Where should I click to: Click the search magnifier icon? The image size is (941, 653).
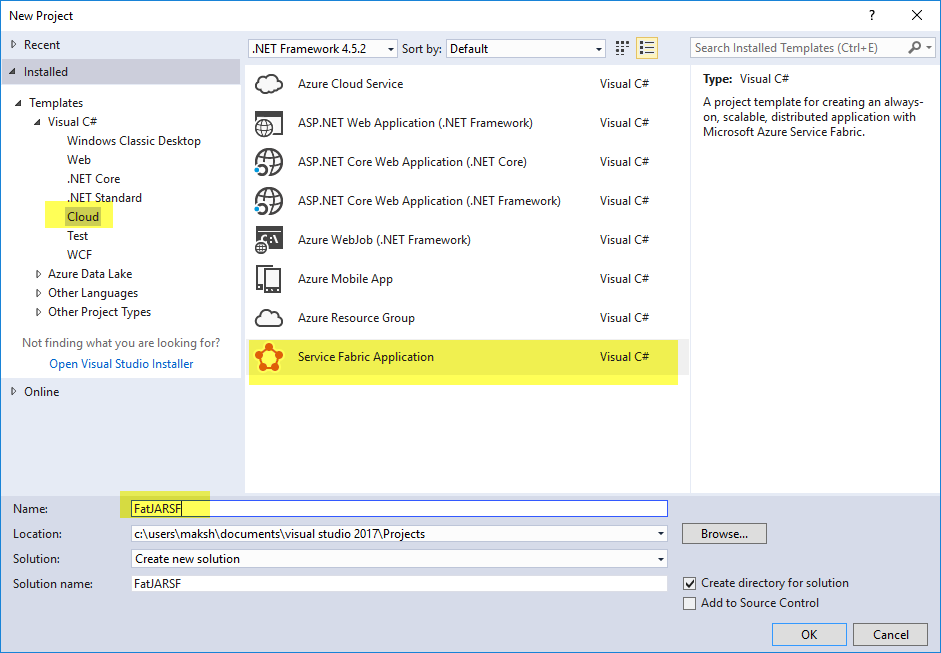[915, 47]
